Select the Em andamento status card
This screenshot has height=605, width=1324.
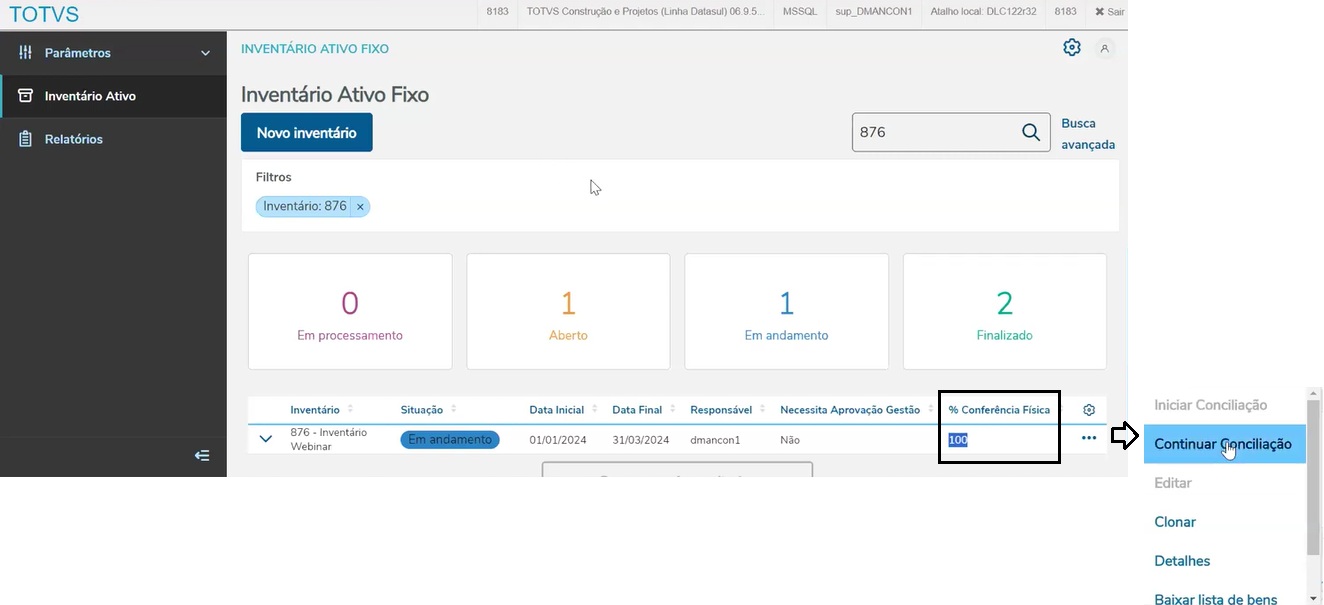click(786, 311)
